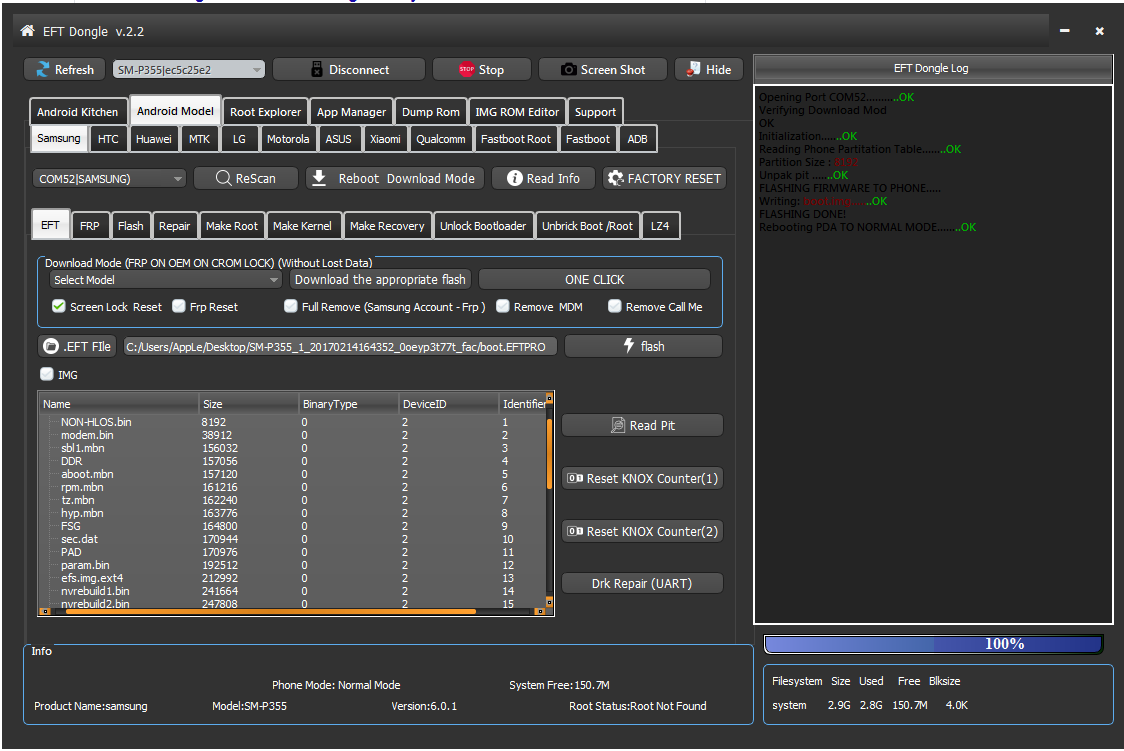Click the ReScan button
The image size is (1124, 751).
tap(246, 178)
